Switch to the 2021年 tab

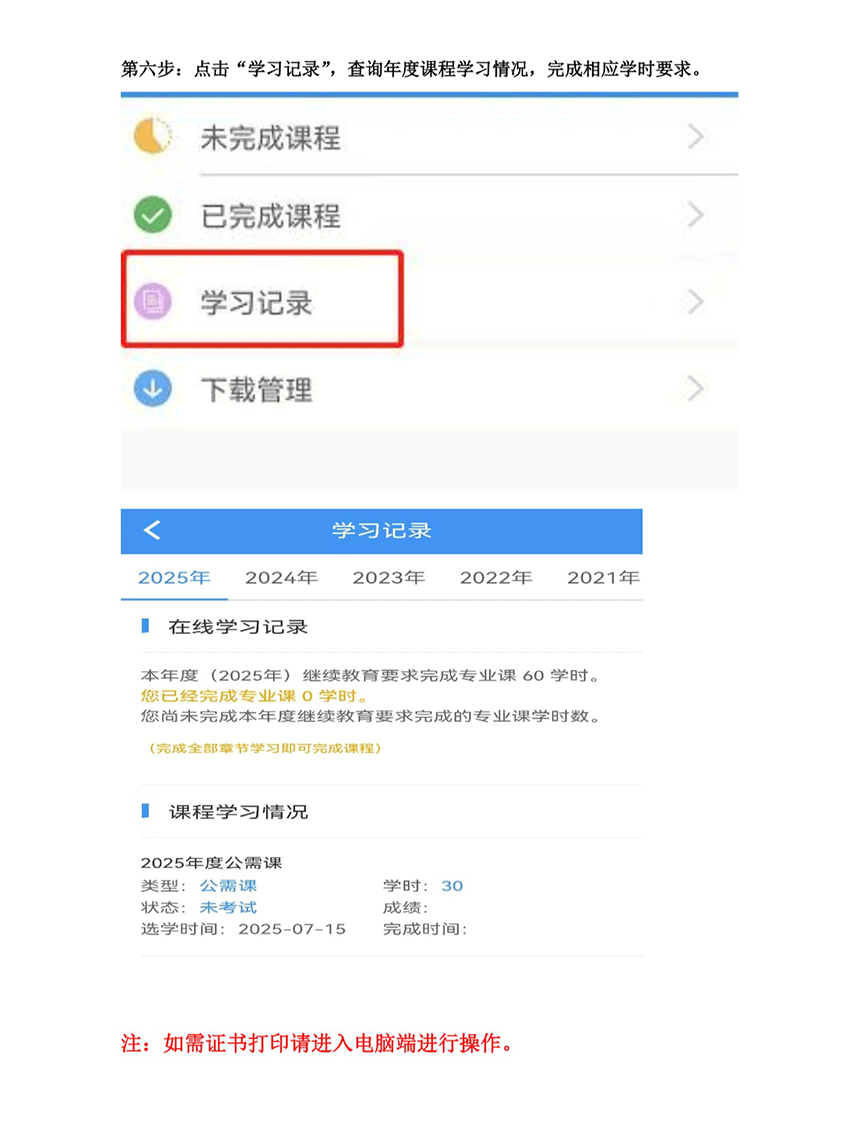click(x=603, y=578)
